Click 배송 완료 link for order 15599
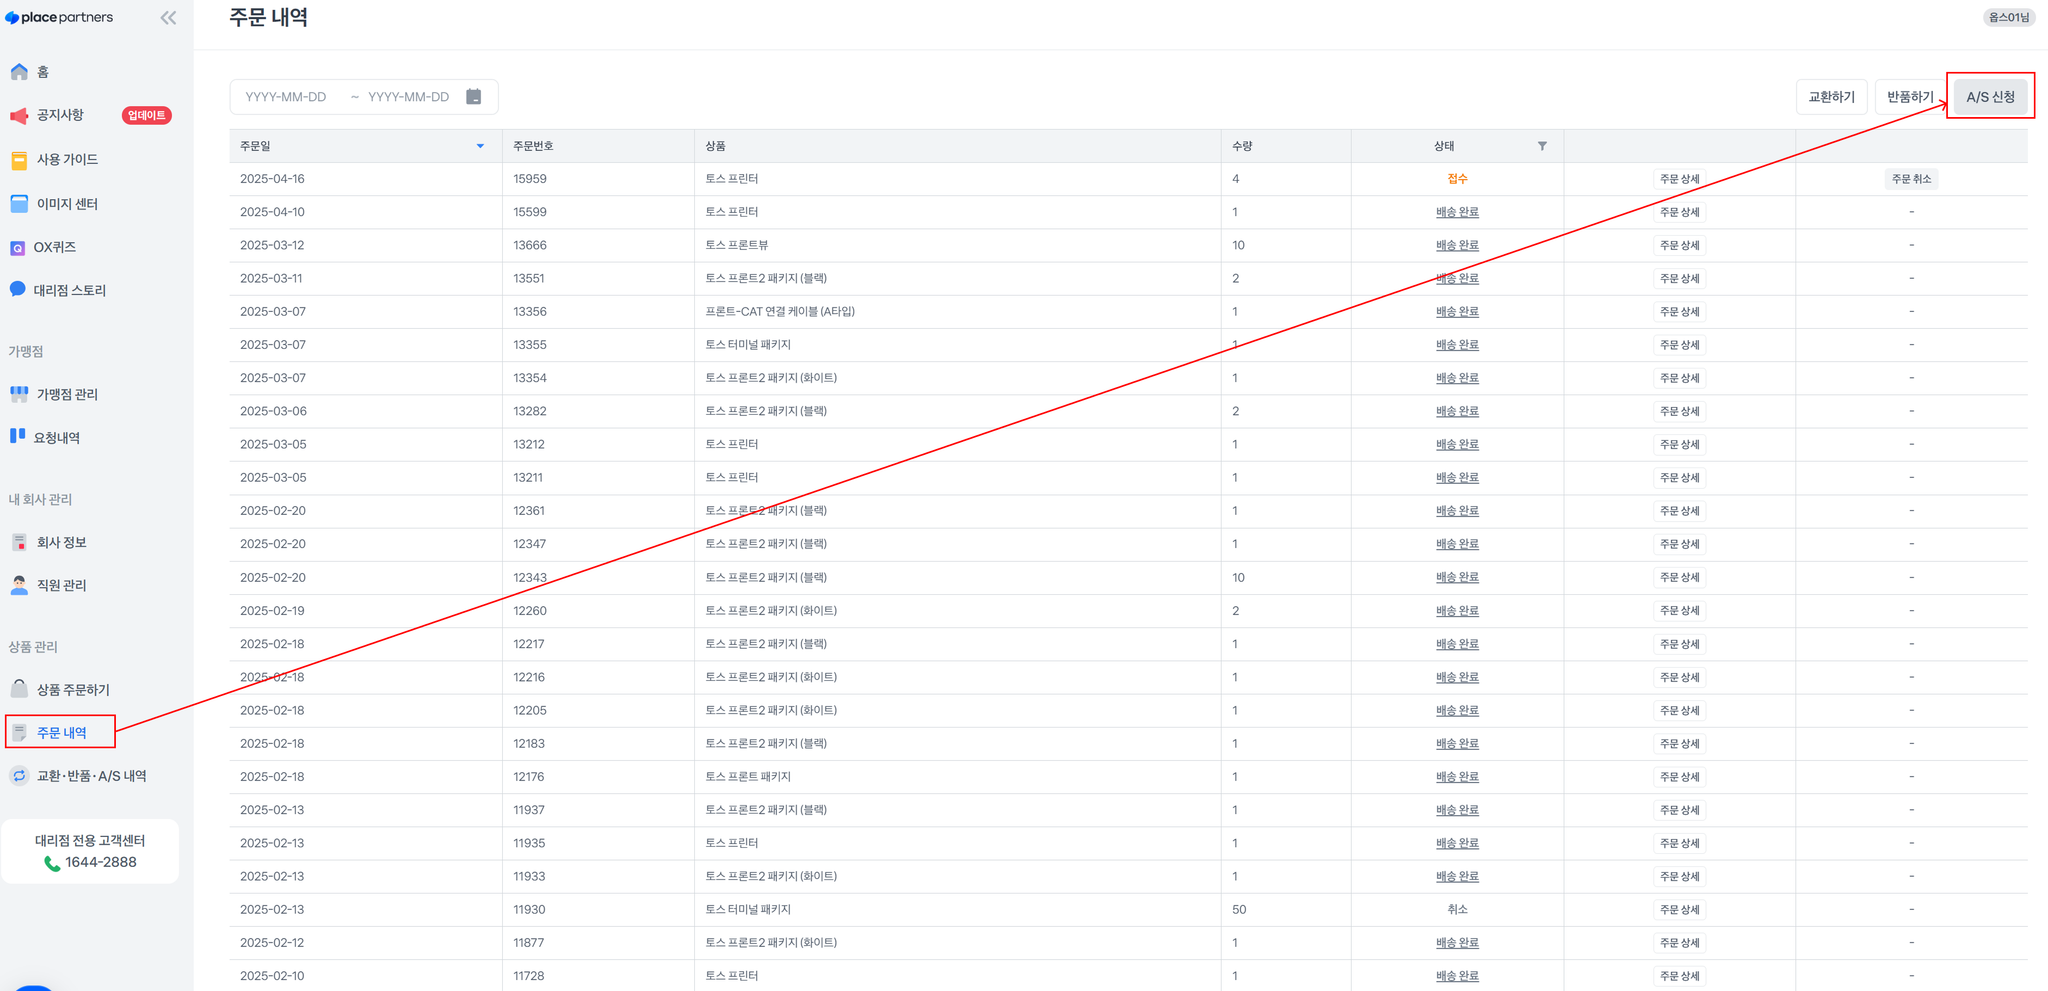This screenshot has width=2048, height=991. click(x=1457, y=212)
